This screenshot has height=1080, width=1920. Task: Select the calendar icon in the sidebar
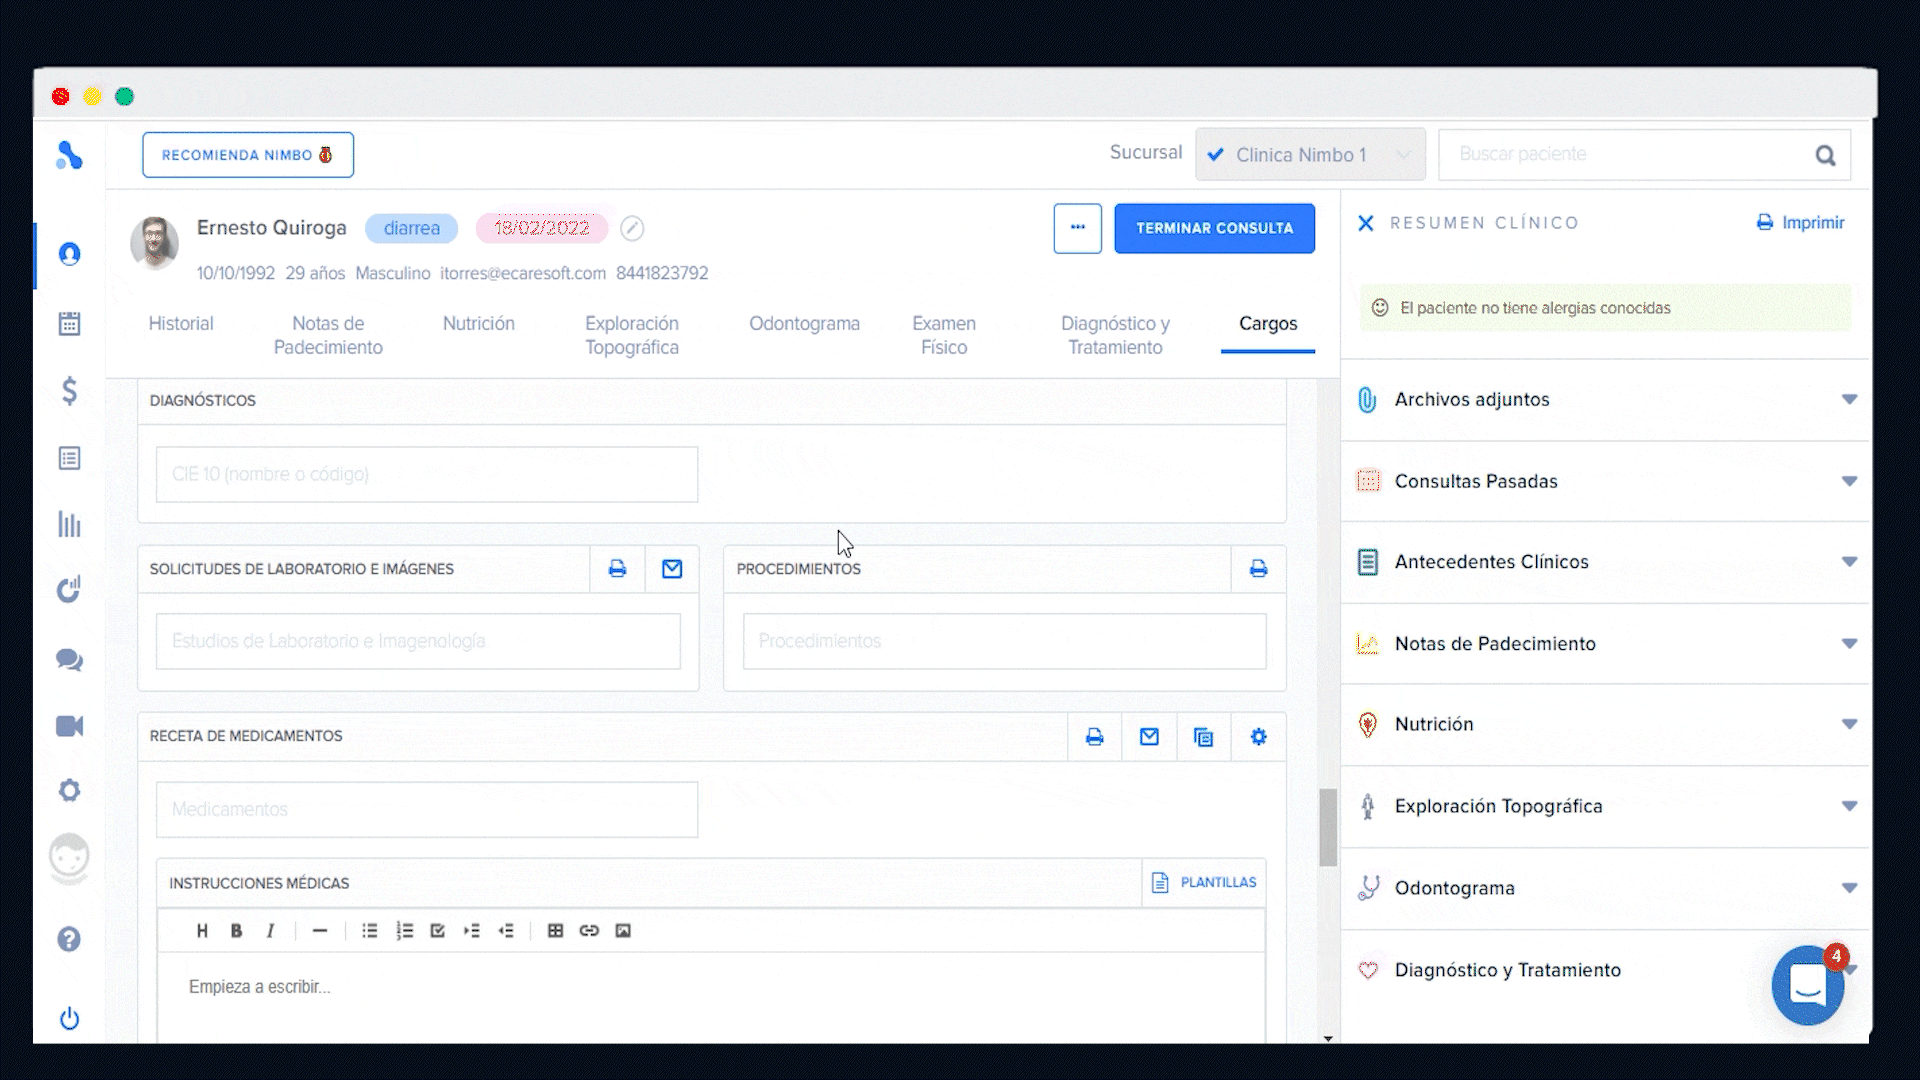69,322
